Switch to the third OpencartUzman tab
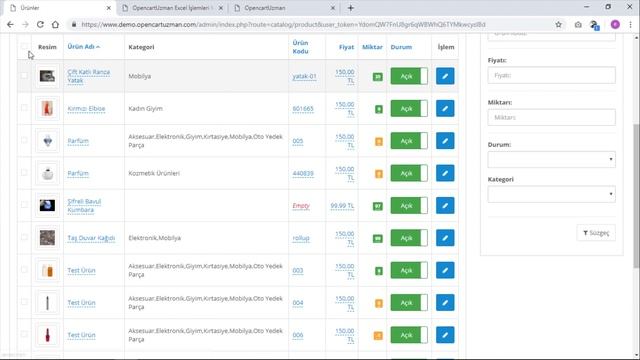 pos(284,8)
